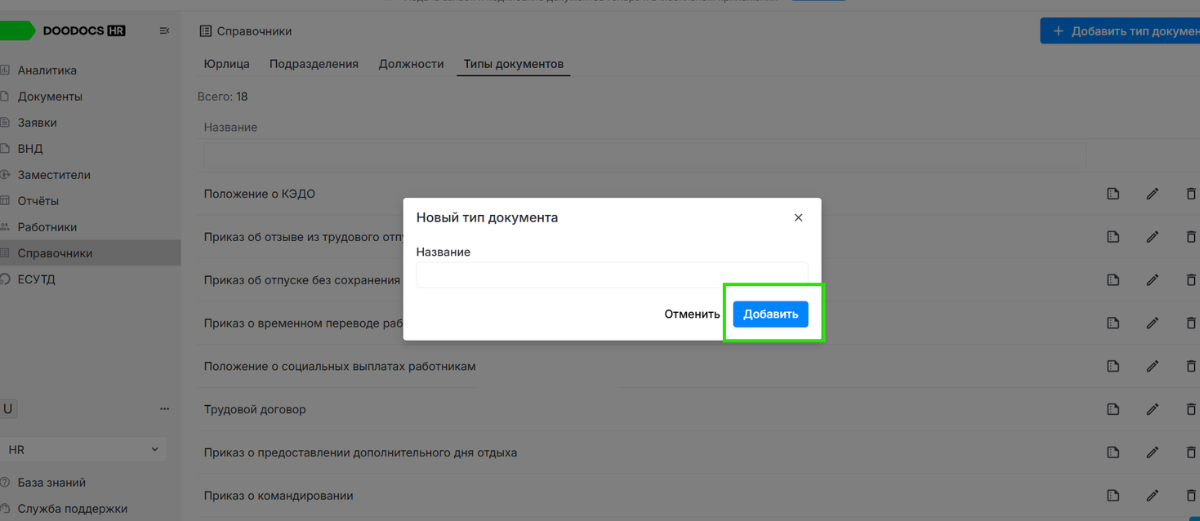Open ЕСУТД in the sidebar

point(36,279)
